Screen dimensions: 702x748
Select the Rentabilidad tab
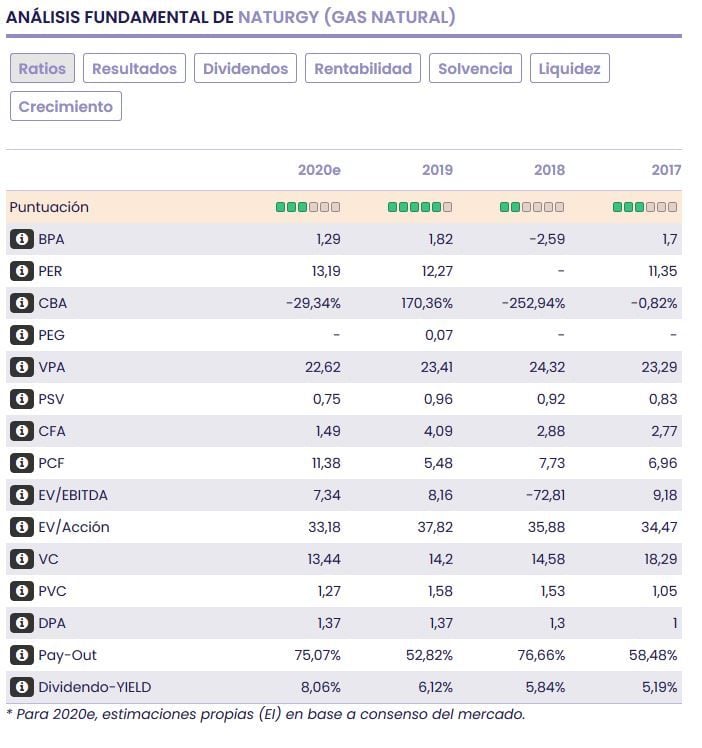363,68
